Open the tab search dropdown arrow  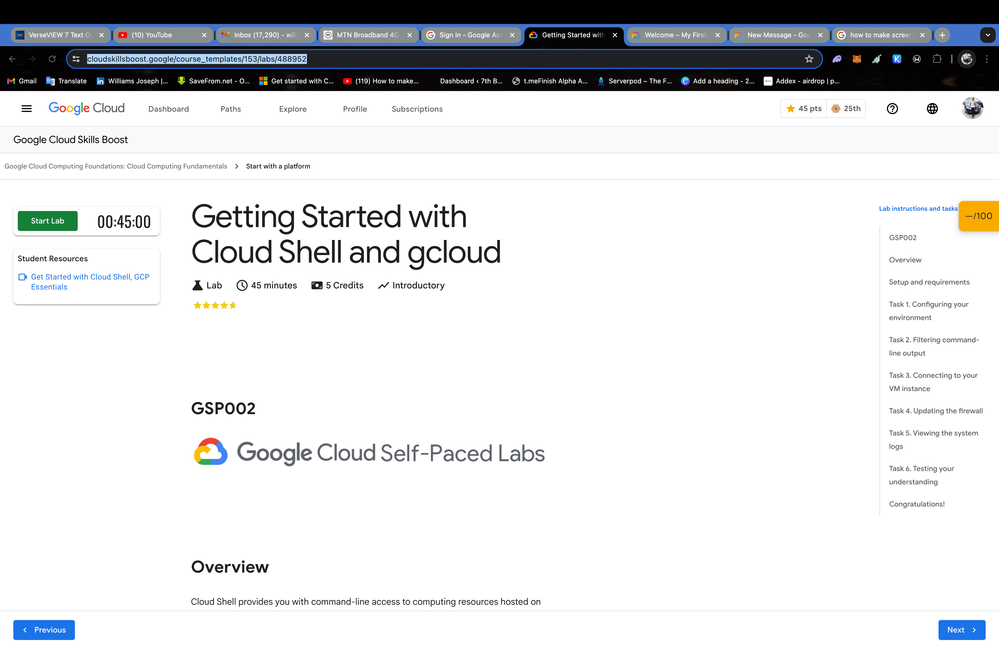[988, 35]
